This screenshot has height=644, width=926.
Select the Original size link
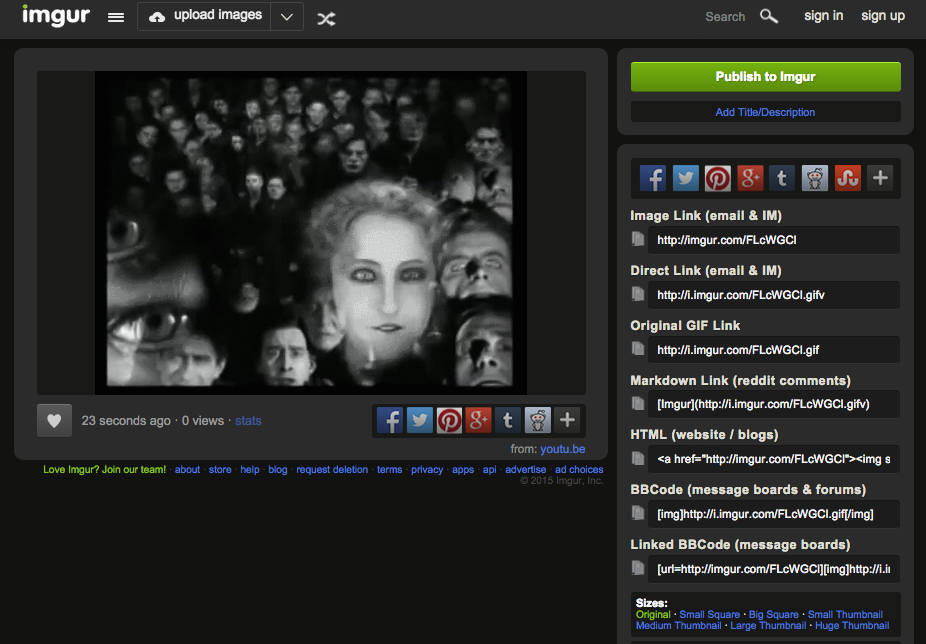coord(653,614)
